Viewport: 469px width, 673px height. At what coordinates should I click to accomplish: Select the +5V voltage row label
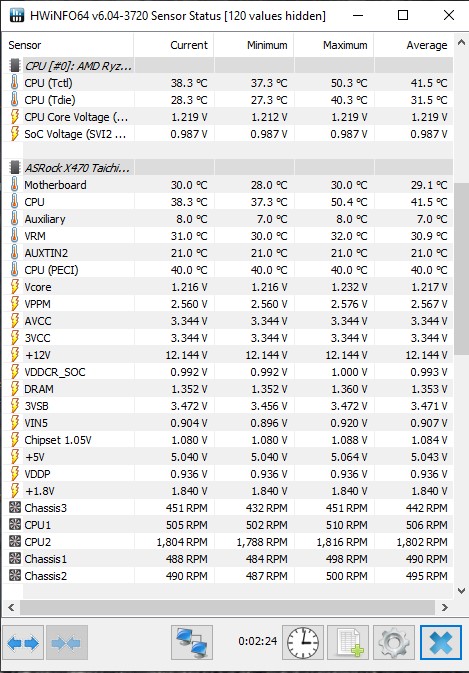35,457
